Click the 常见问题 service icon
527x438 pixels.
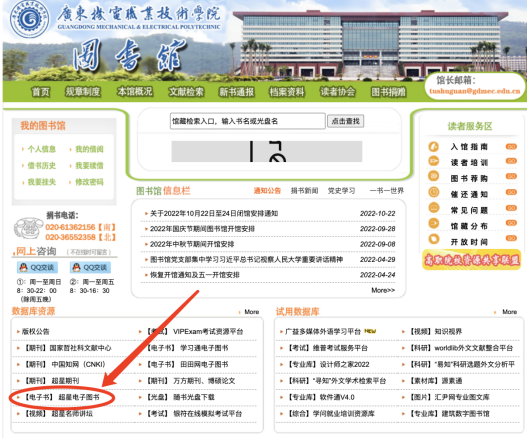click(434, 208)
